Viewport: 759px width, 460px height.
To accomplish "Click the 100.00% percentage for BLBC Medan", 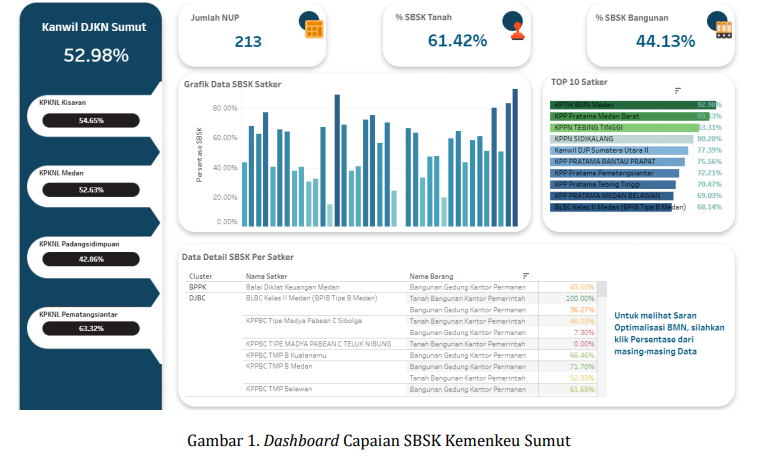I will 580,298.
